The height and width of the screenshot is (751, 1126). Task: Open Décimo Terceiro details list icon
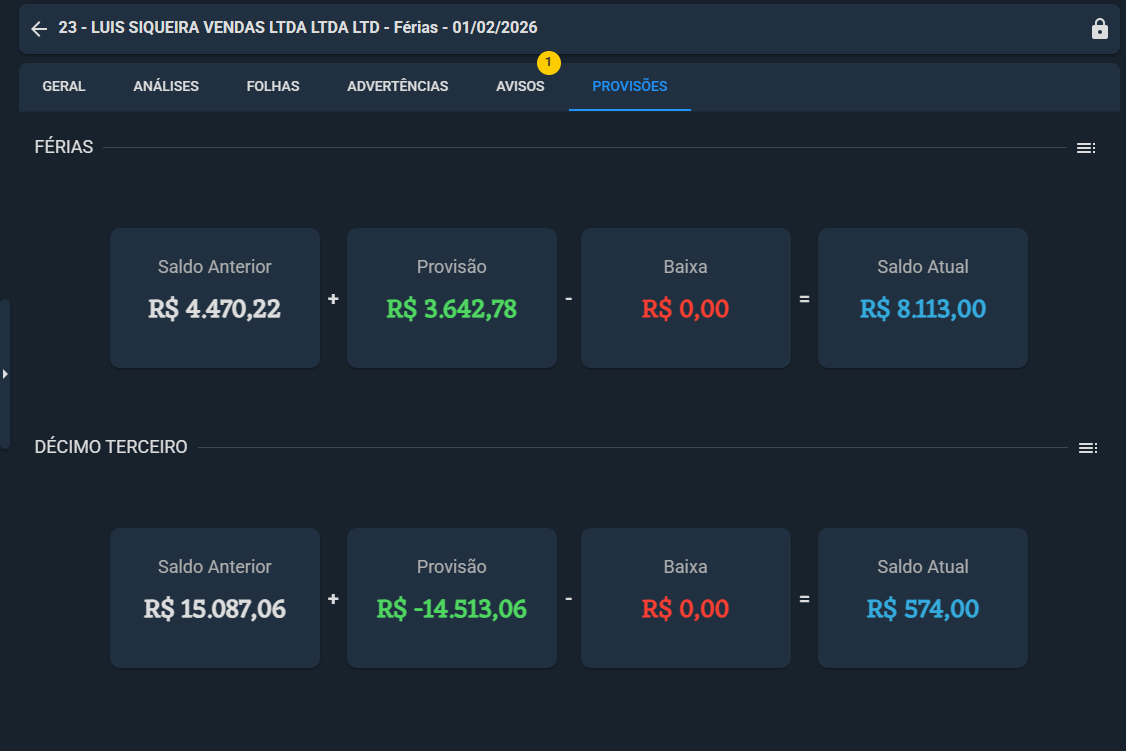coord(1087,448)
